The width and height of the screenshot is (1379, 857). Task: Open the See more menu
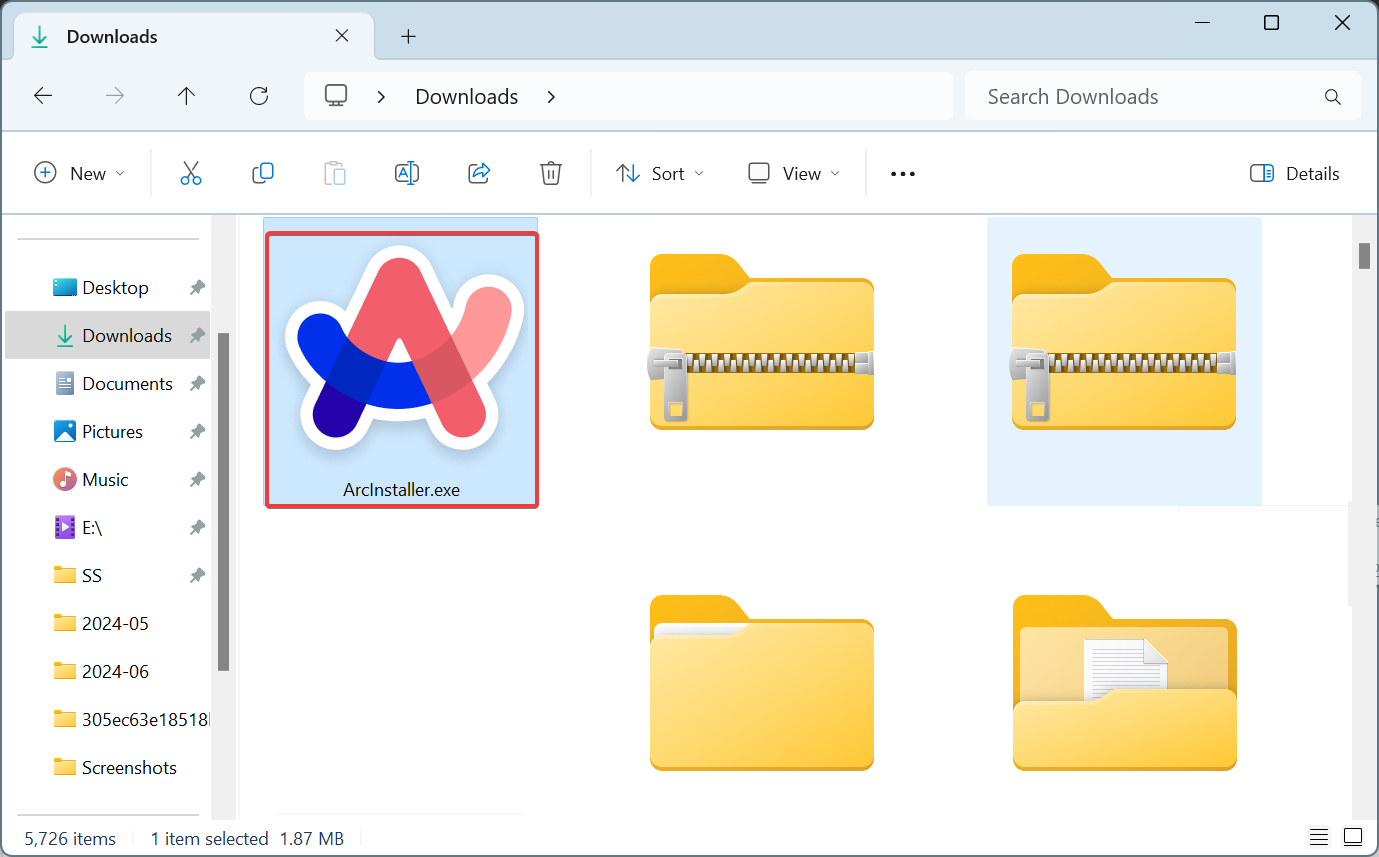tap(902, 173)
